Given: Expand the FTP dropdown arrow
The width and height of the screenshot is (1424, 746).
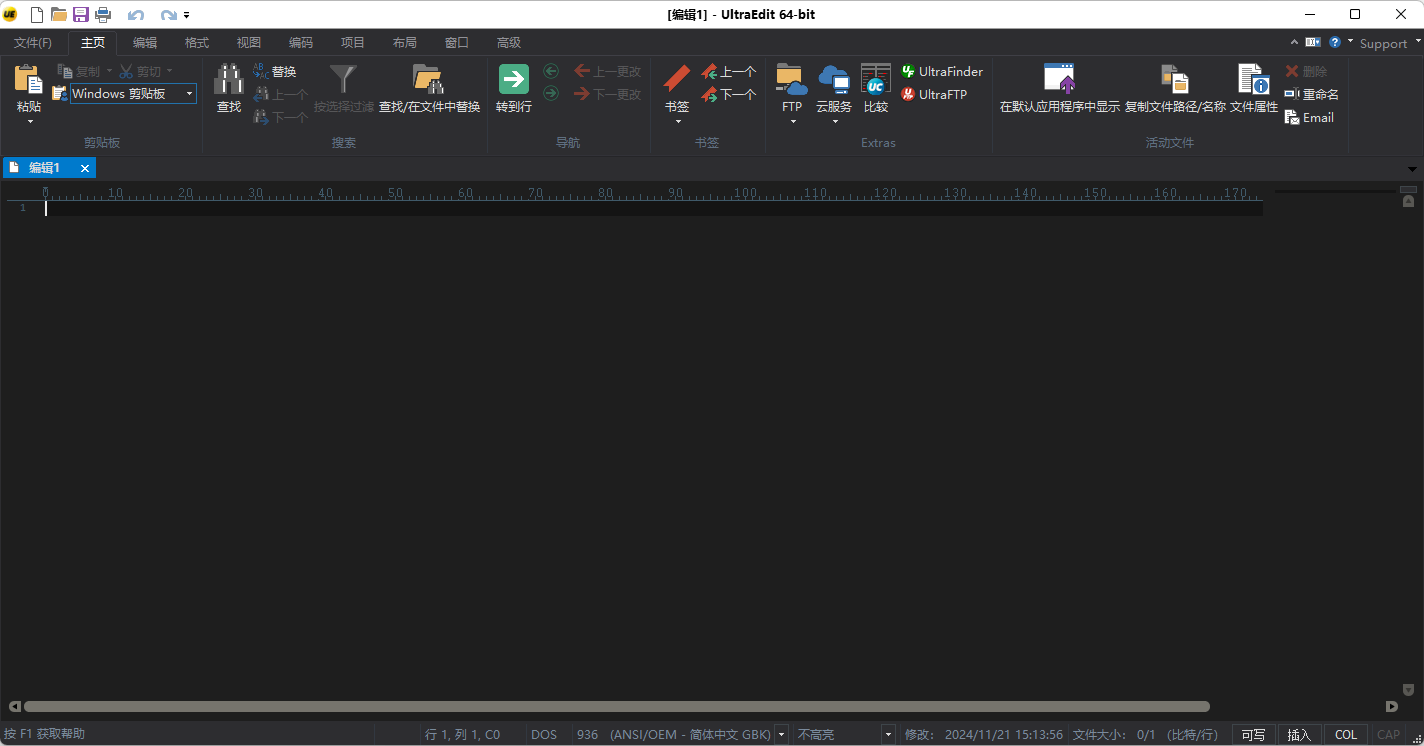Looking at the screenshot, I should click(792, 121).
